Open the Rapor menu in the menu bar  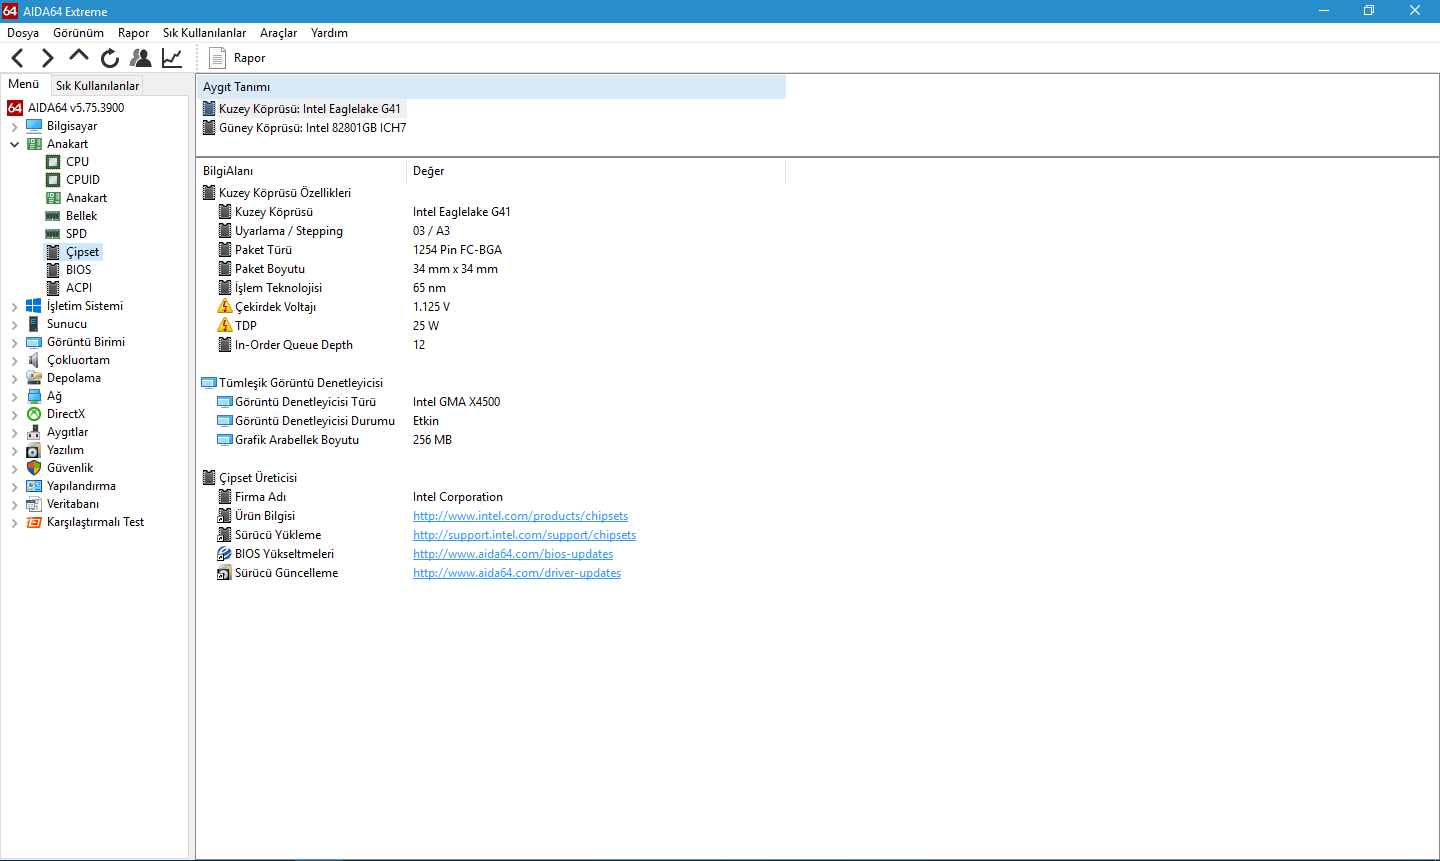[133, 33]
